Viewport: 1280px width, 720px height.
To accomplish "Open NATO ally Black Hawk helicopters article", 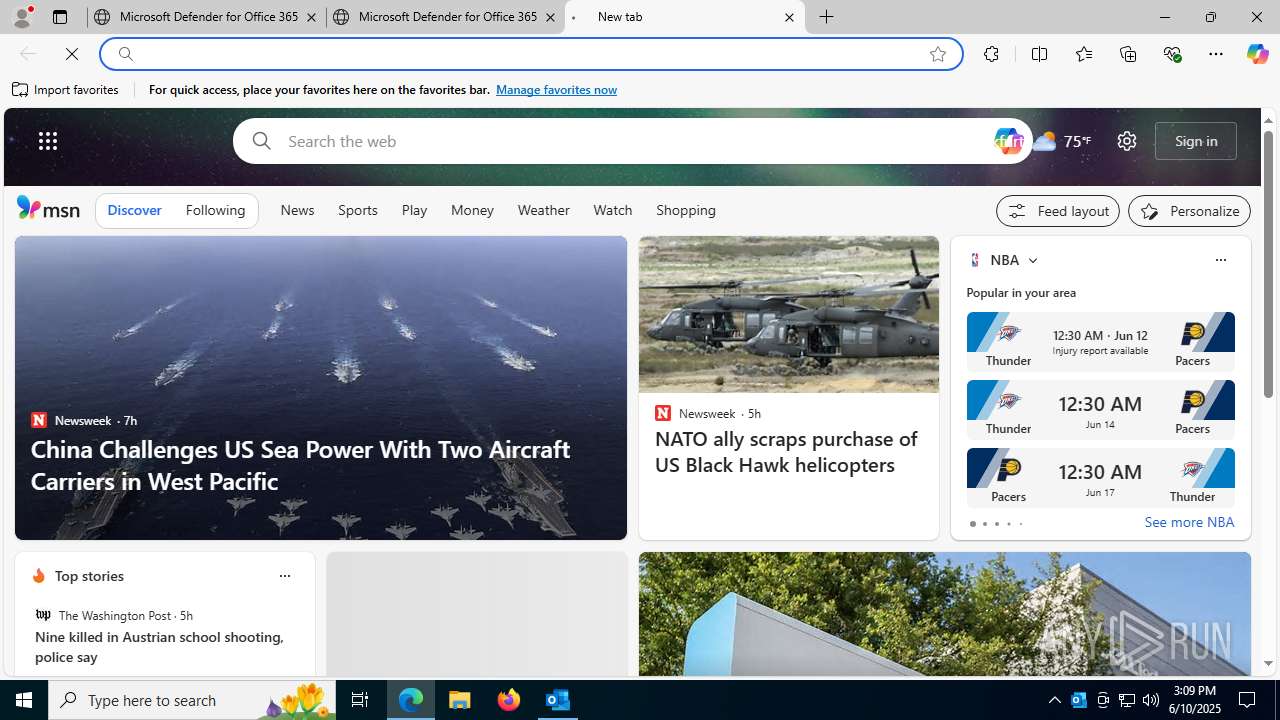I will click(x=786, y=452).
